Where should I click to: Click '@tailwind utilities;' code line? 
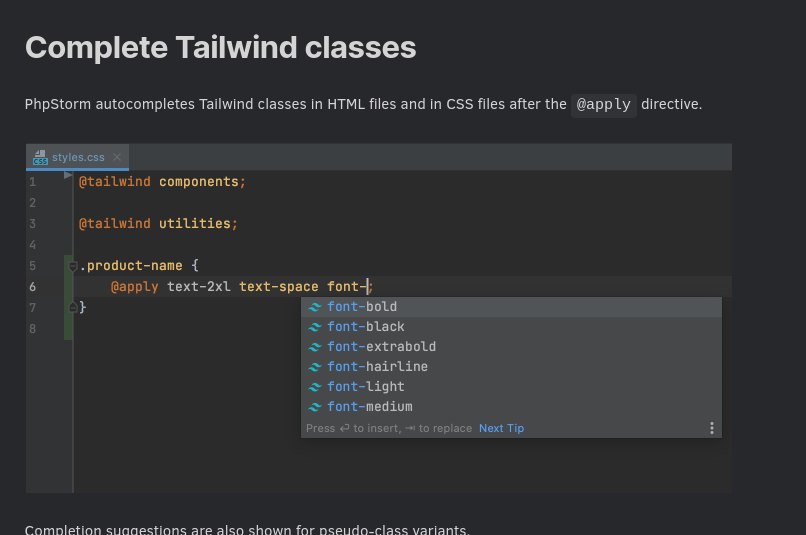[x=158, y=224]
